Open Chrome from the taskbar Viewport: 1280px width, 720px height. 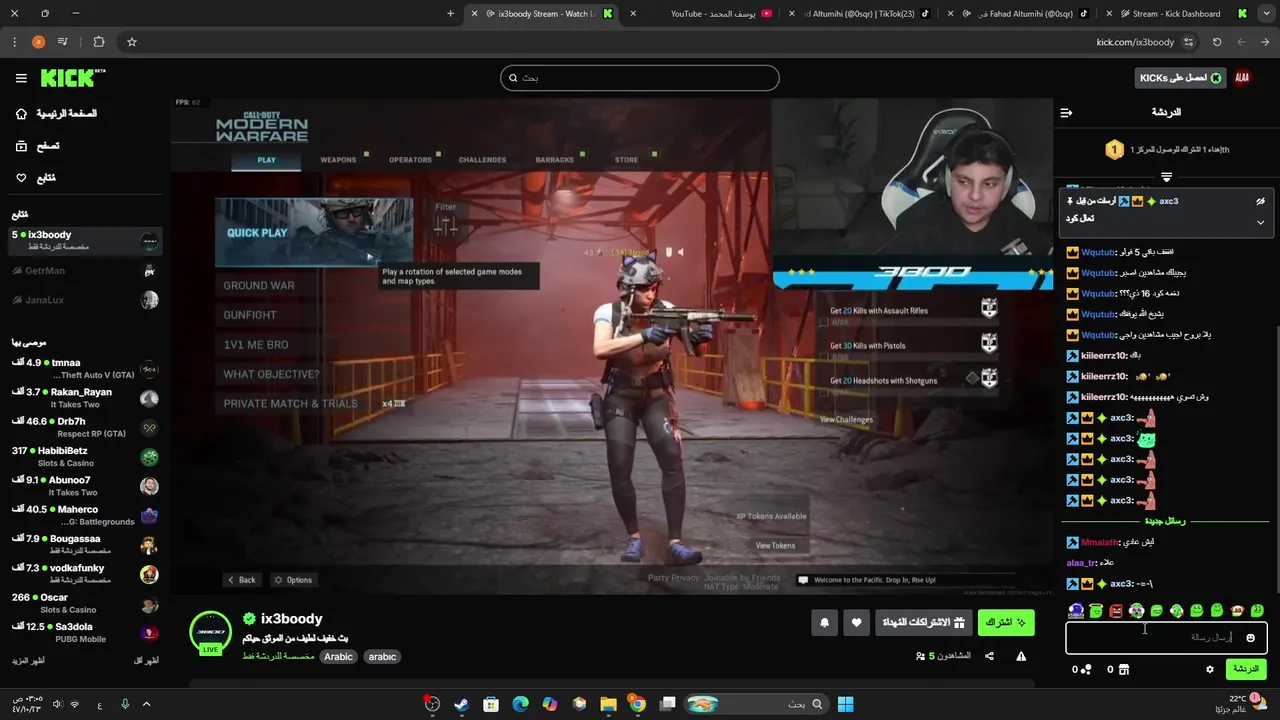(x=637, y=704)
